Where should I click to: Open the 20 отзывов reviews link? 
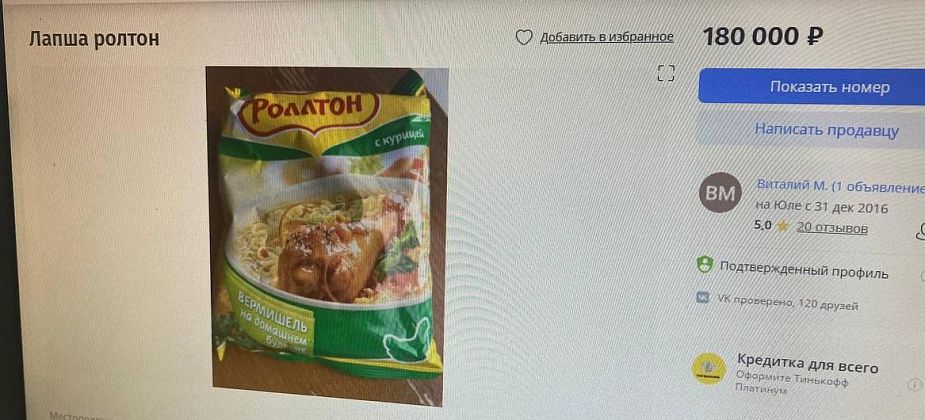tap(832, 228)
